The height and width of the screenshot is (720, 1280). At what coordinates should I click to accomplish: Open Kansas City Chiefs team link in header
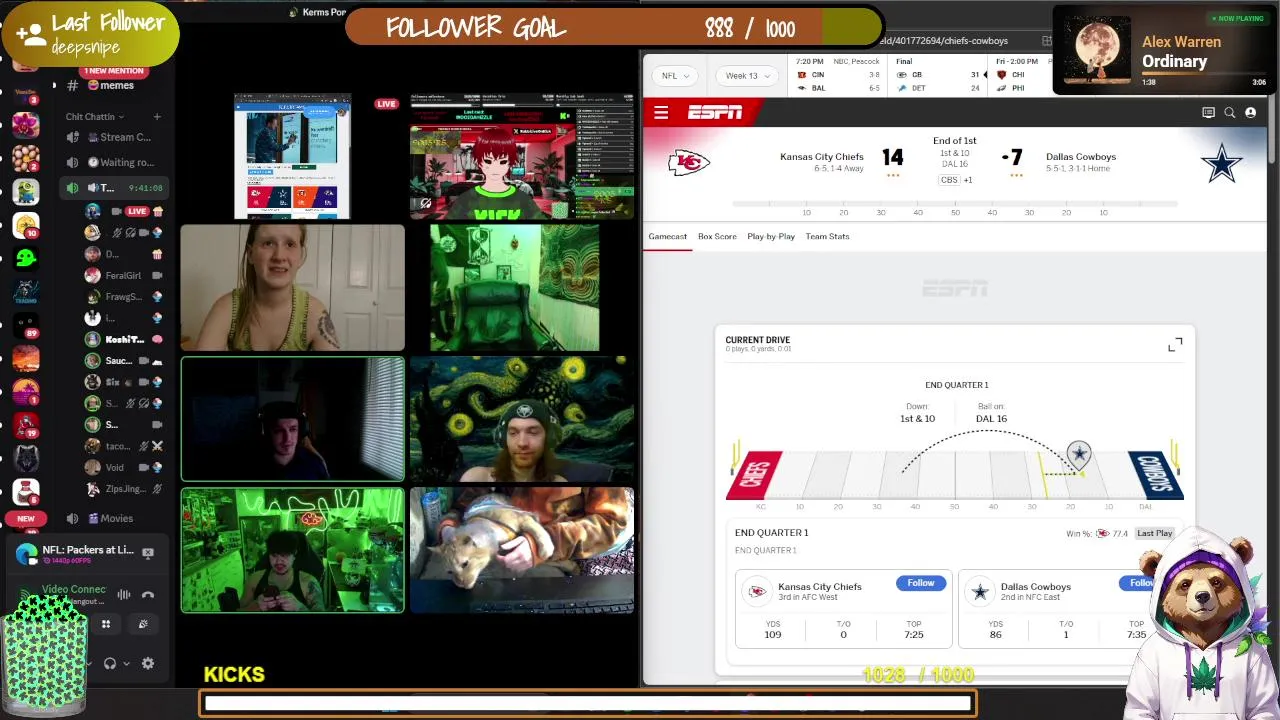click(x=821, y=157)
